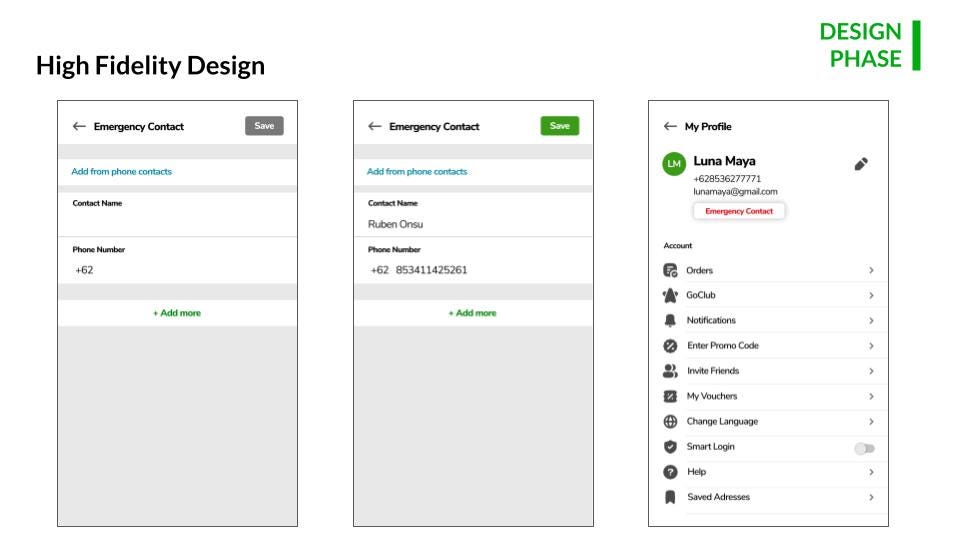Click the Notifications bell icon
This screenshot has width=960, height=540.
point(670,320)
